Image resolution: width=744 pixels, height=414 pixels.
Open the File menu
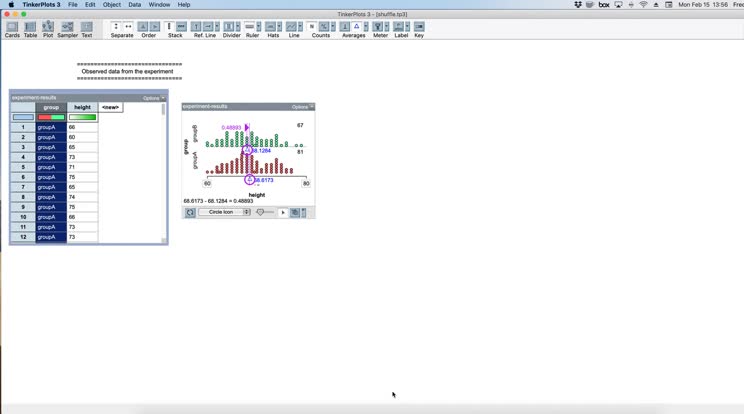73,5
